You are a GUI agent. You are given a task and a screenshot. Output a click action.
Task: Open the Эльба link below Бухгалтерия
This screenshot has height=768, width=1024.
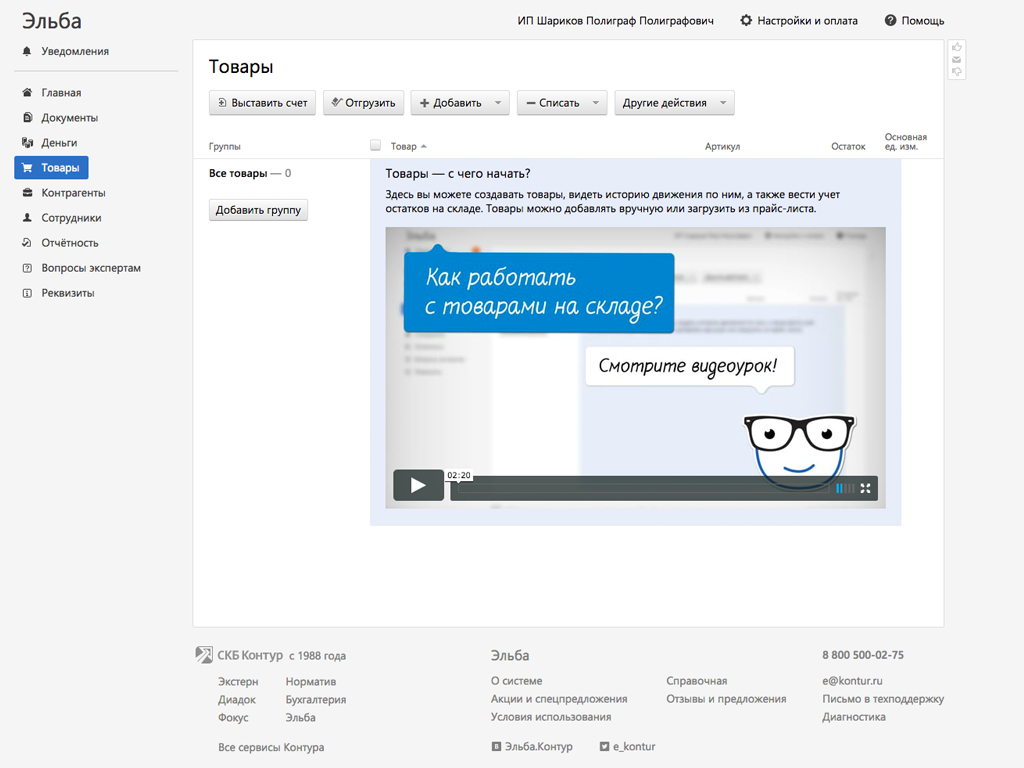(x=300, y=717)
